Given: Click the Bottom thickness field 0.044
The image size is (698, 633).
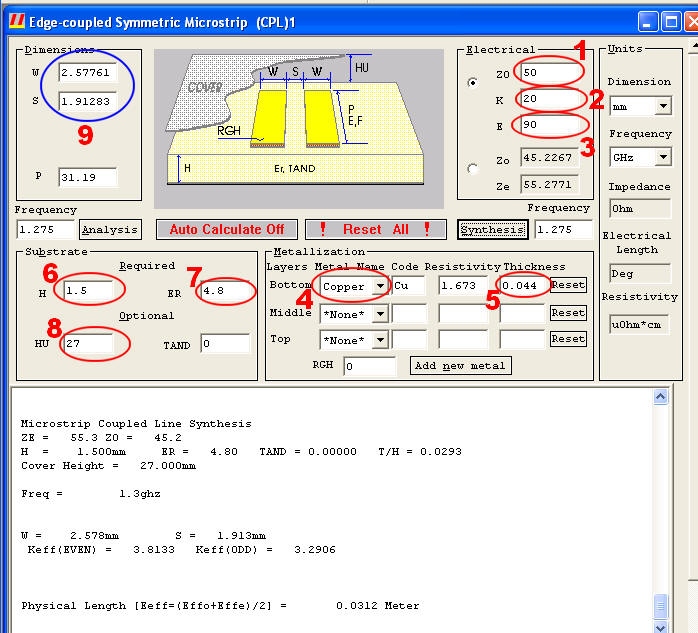Looking at the screenshot, I should [x=523, y=286].
